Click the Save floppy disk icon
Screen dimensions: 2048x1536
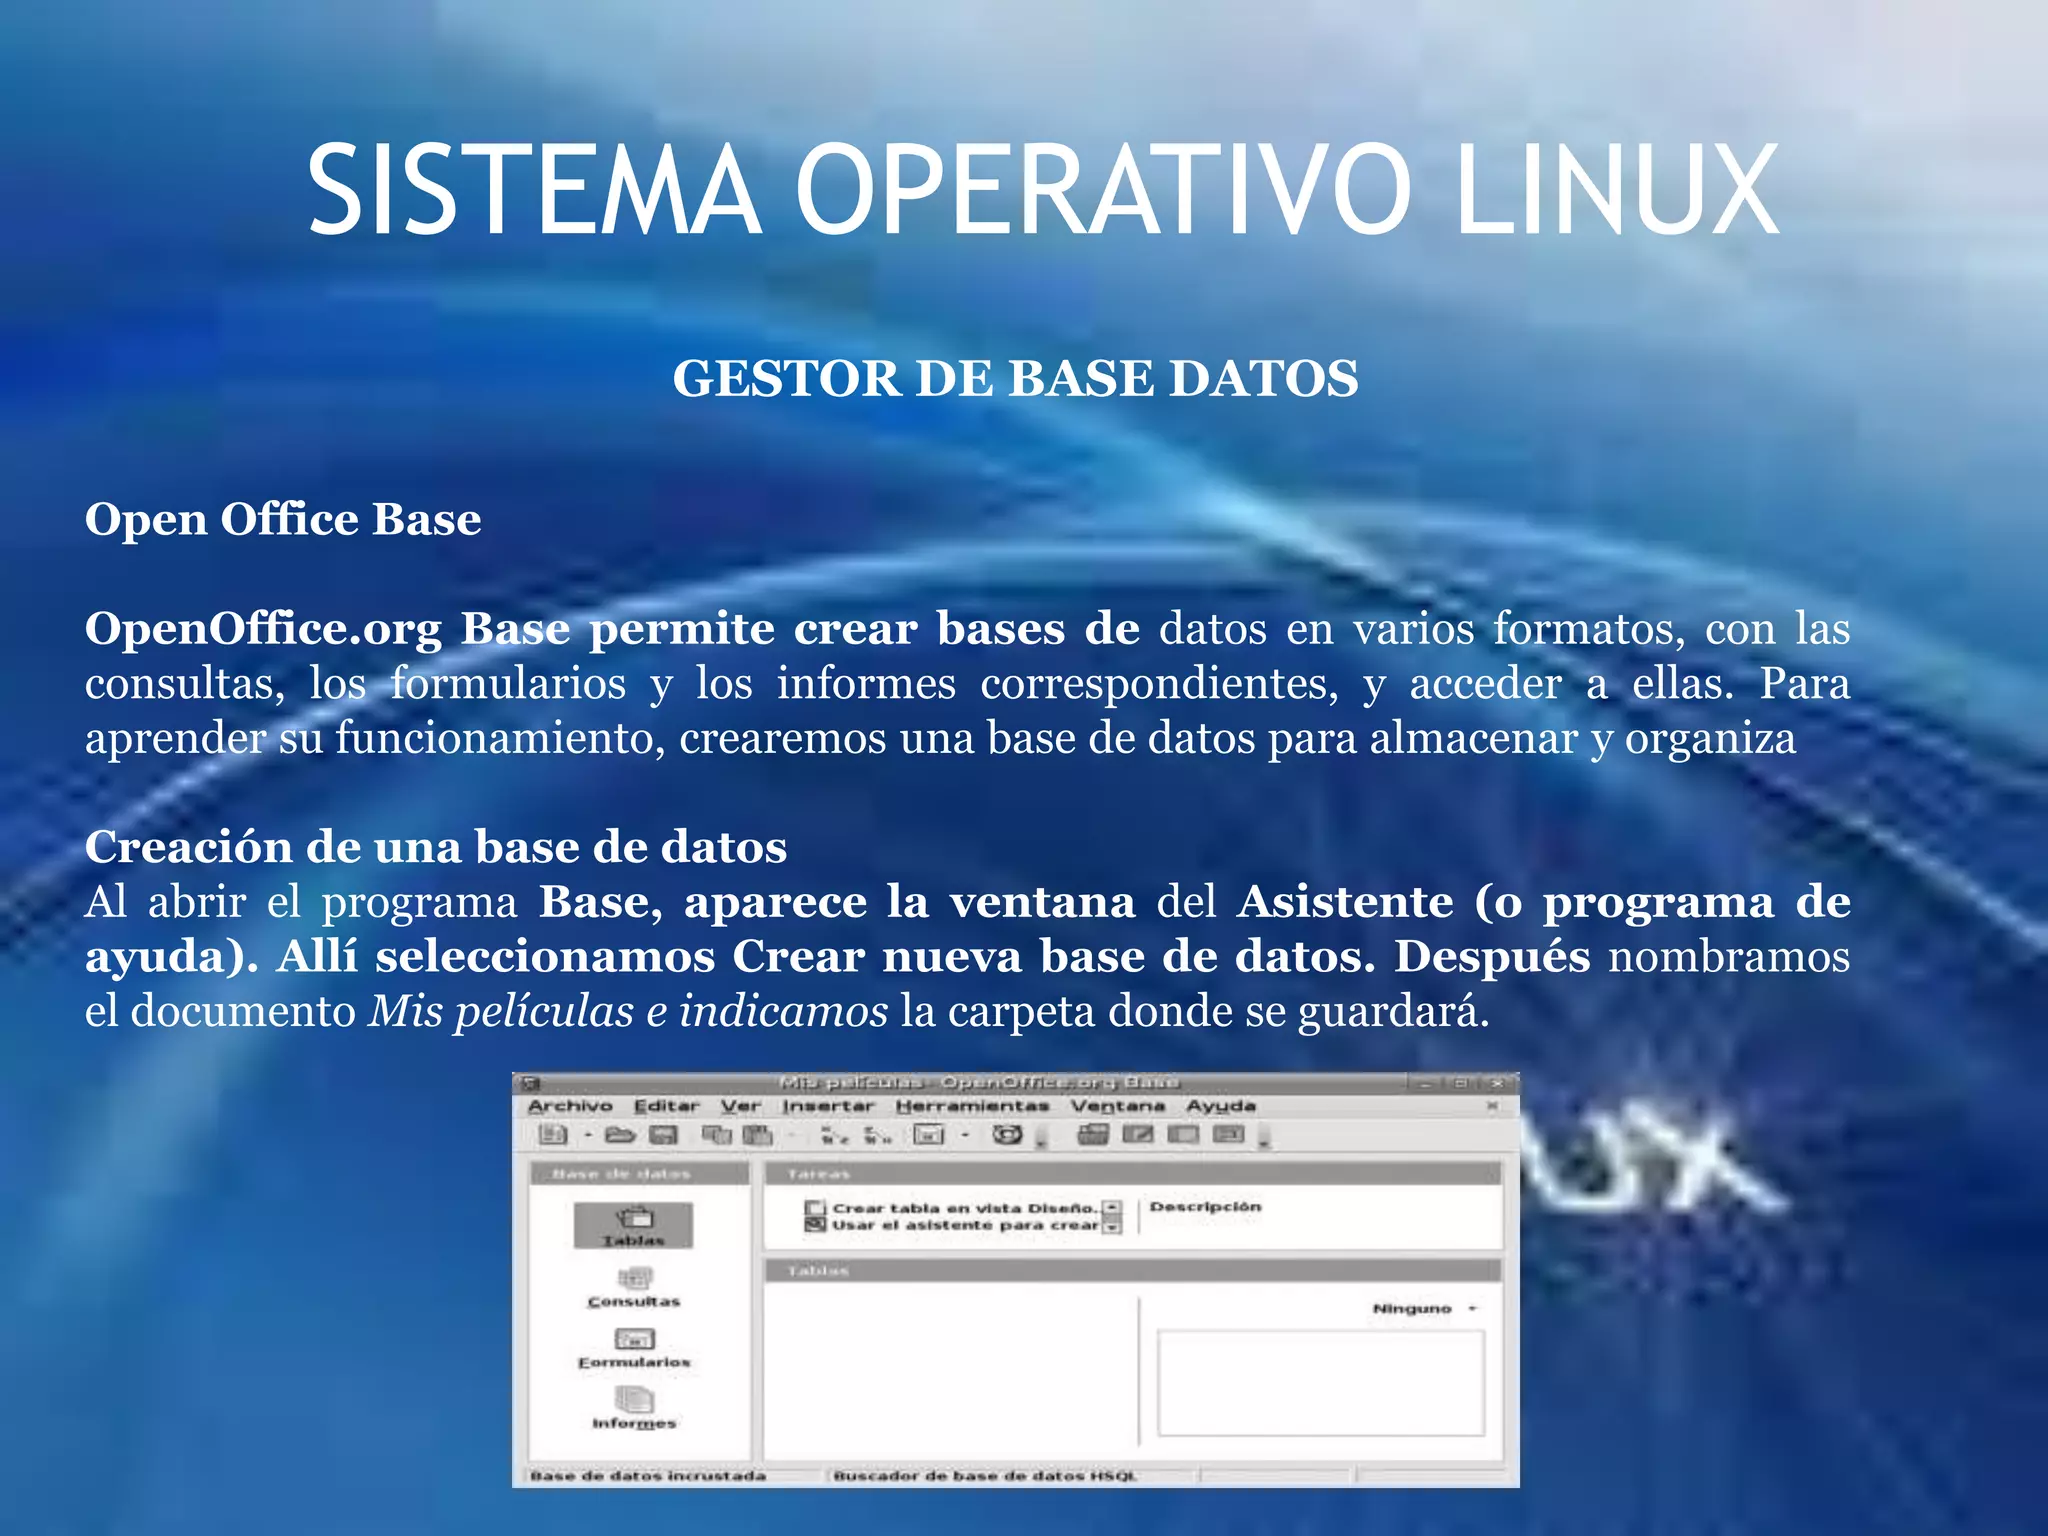pyautogui.click(x=664, y=1134)
